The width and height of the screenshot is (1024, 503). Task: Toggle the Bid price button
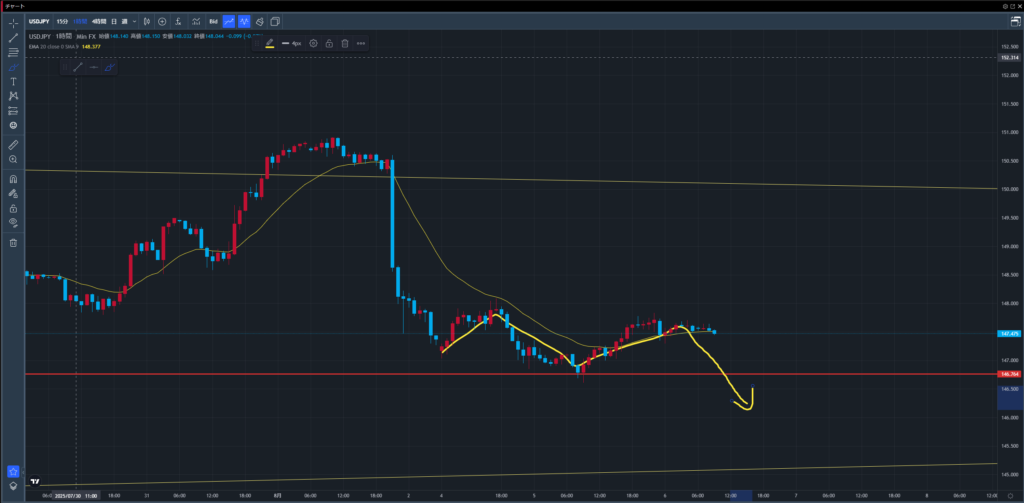click(x=213, y=22)
